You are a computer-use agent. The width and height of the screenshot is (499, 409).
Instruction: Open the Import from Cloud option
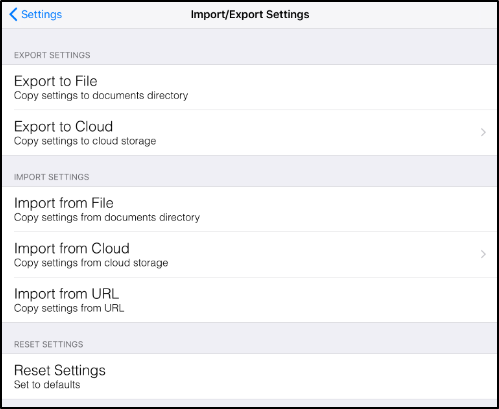tap(249, 255)
